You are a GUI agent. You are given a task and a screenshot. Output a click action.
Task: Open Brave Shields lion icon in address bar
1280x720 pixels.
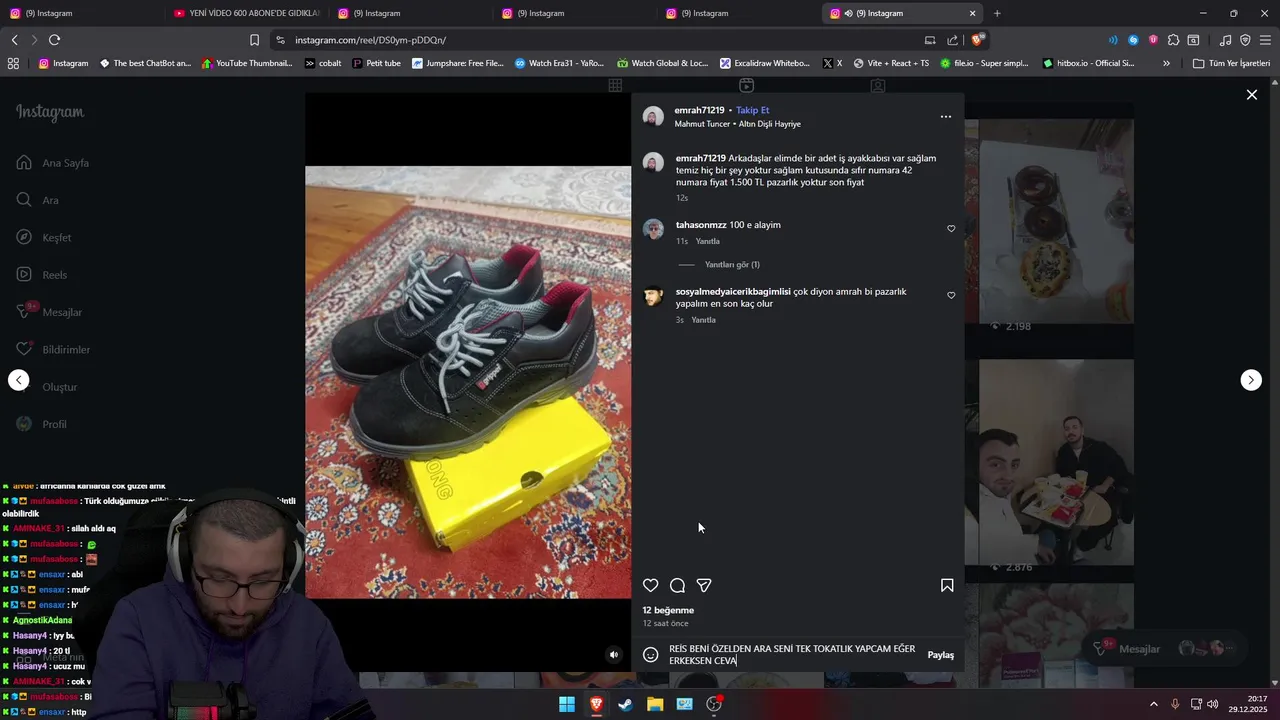pos(978,40)
